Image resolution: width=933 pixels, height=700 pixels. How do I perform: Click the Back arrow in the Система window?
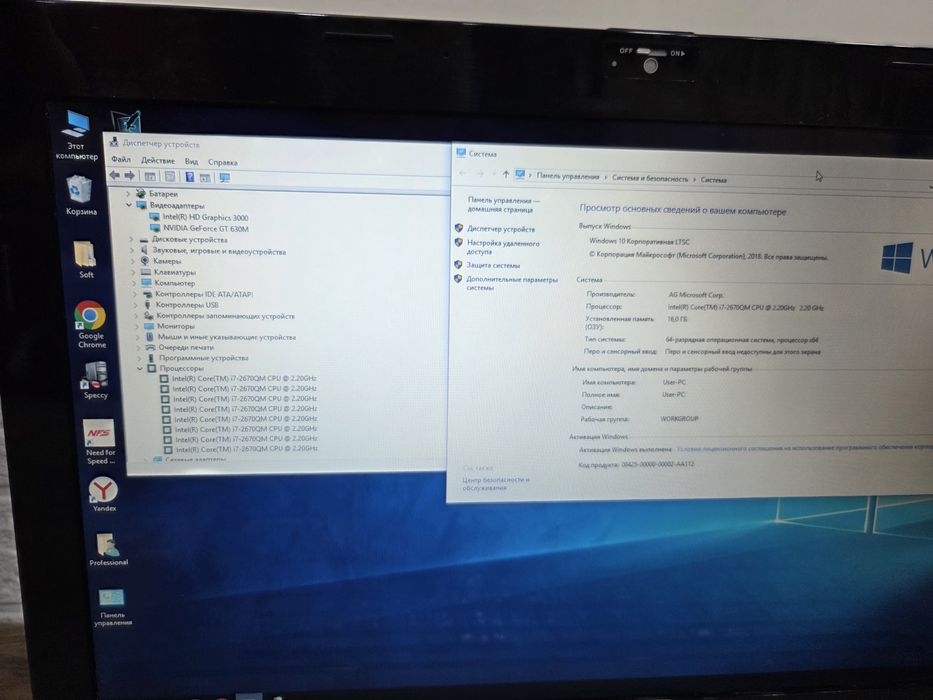click(x=463, y=173)
